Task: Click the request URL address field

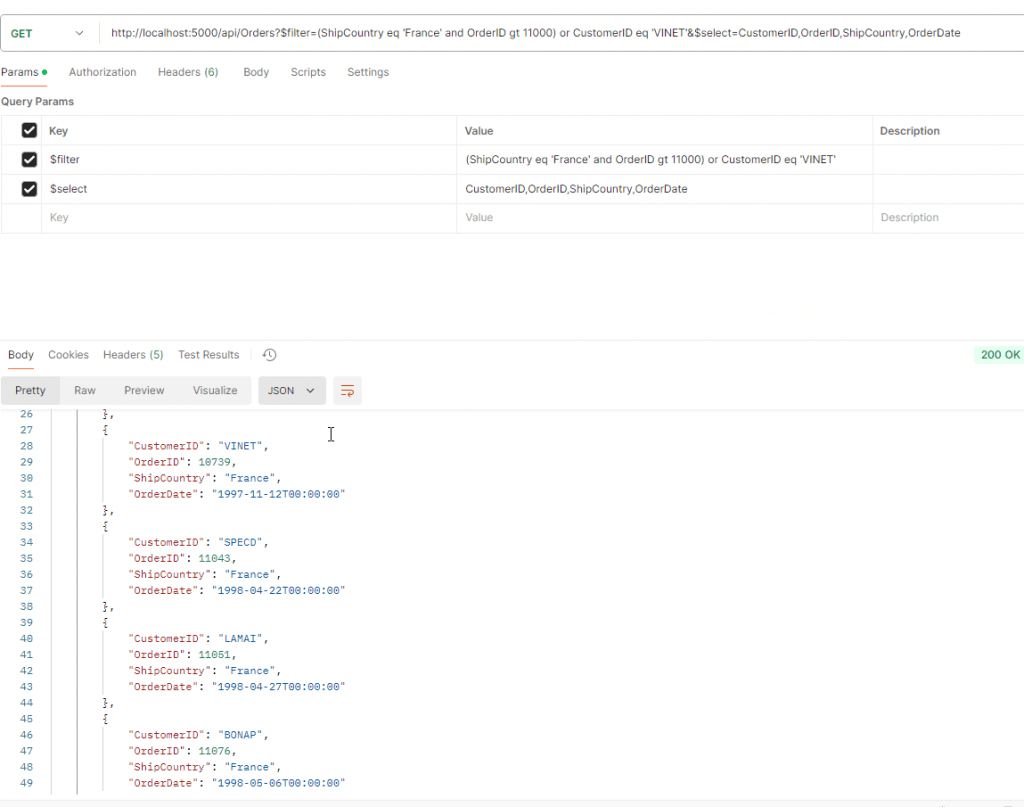Action: (535, 33)
